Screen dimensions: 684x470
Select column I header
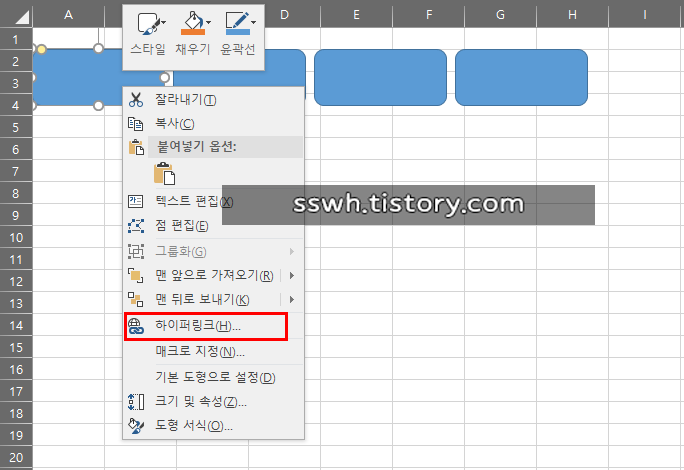click(645, 15)
